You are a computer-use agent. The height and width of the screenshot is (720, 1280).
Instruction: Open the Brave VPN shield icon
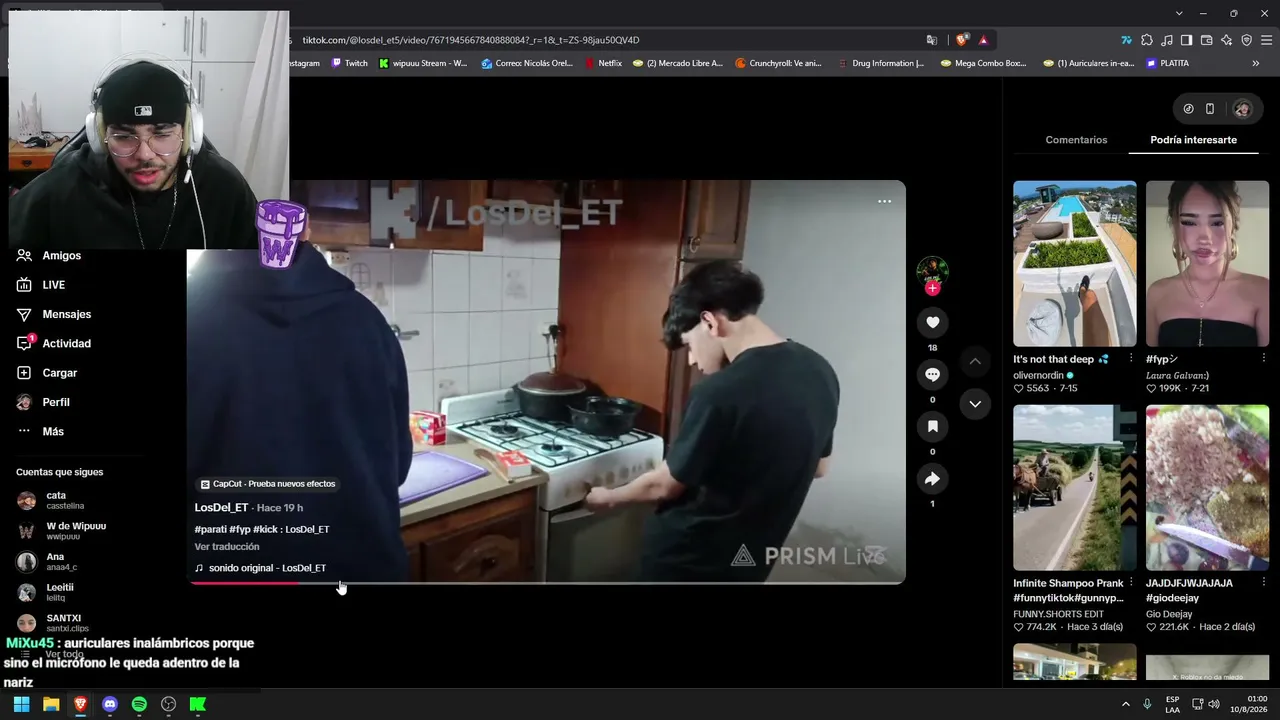click(x=1246, y=40)
